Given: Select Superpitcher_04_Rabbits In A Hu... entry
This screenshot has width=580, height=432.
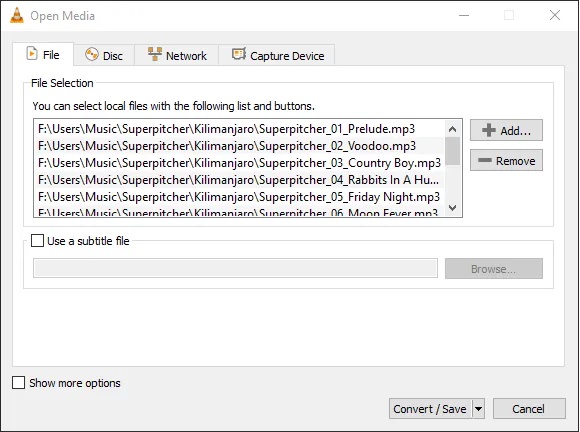Looking at the screenshot, I should (x=239, y=180).
